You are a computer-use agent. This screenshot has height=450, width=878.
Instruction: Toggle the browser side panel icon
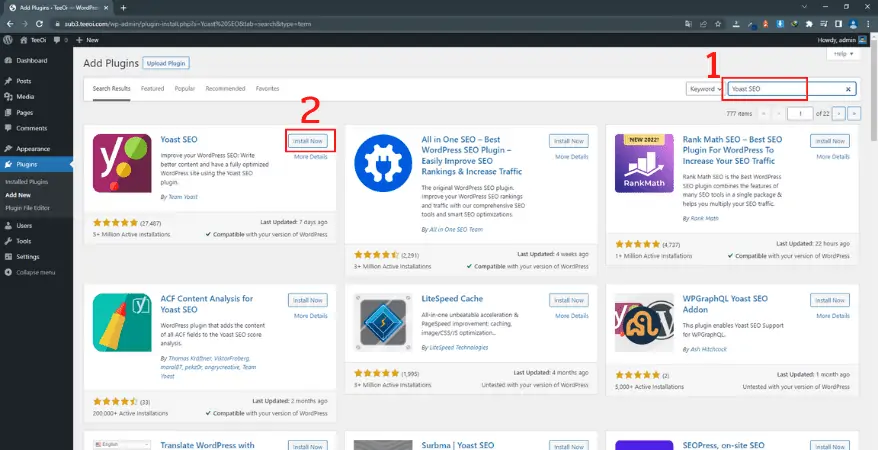click(838, 24)
